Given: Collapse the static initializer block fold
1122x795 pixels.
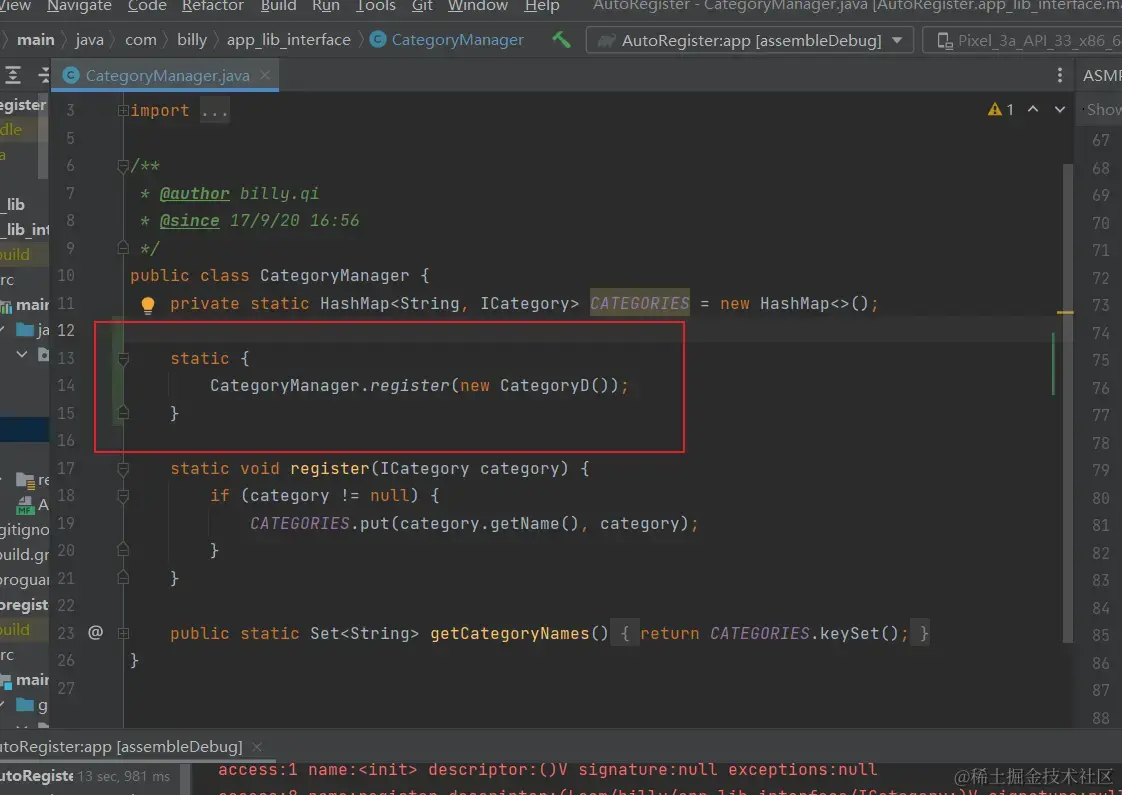Looking at the screenshot, I should pos(123,359).
